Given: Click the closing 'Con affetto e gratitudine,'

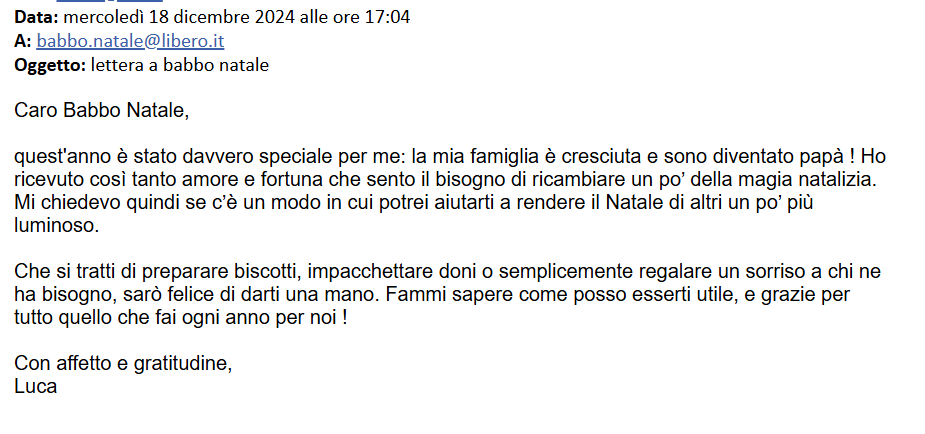Looking at the screenshot, I should click(x=123, y=364).
